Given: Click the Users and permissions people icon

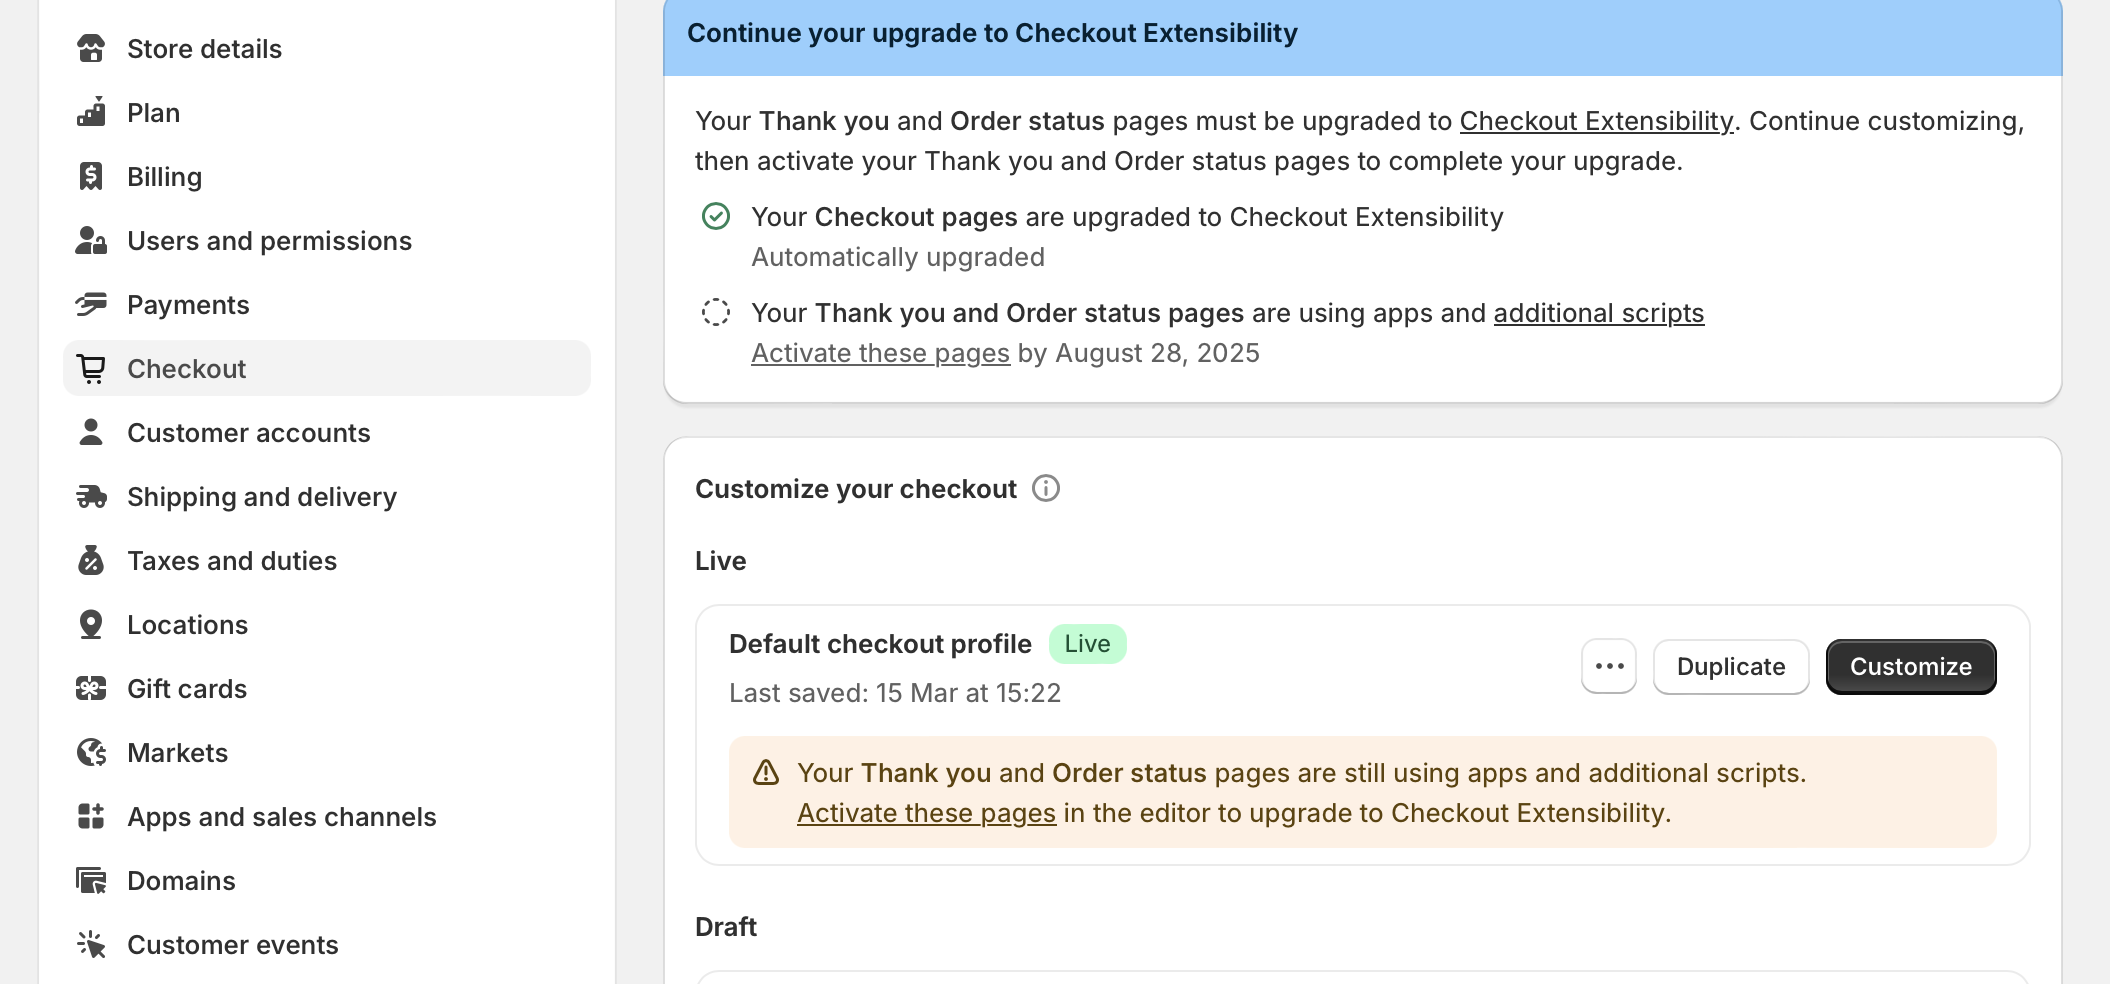Looking at the screenshot, I should tap(92, 240).
